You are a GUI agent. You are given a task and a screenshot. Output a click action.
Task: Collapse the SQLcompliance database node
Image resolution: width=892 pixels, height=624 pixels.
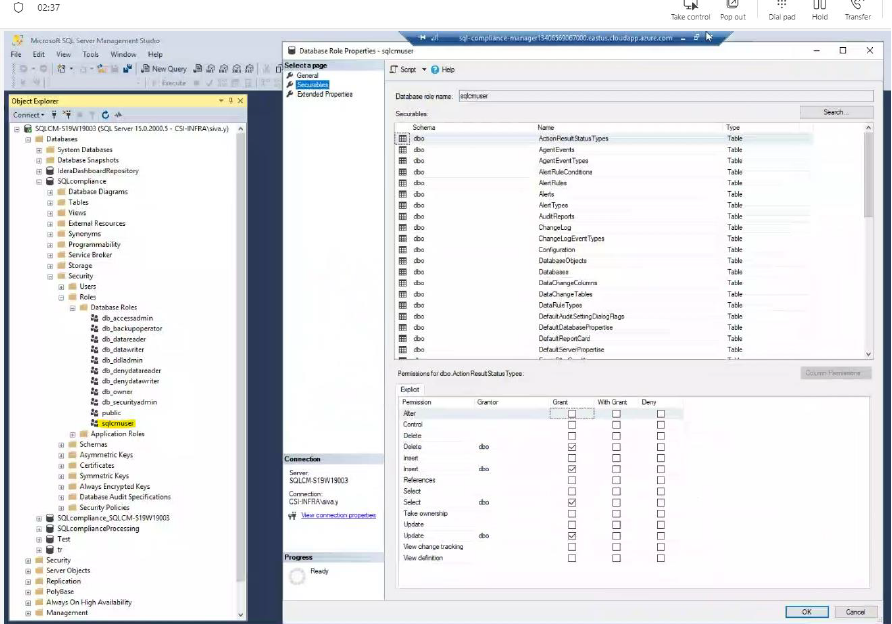(39, 182)
